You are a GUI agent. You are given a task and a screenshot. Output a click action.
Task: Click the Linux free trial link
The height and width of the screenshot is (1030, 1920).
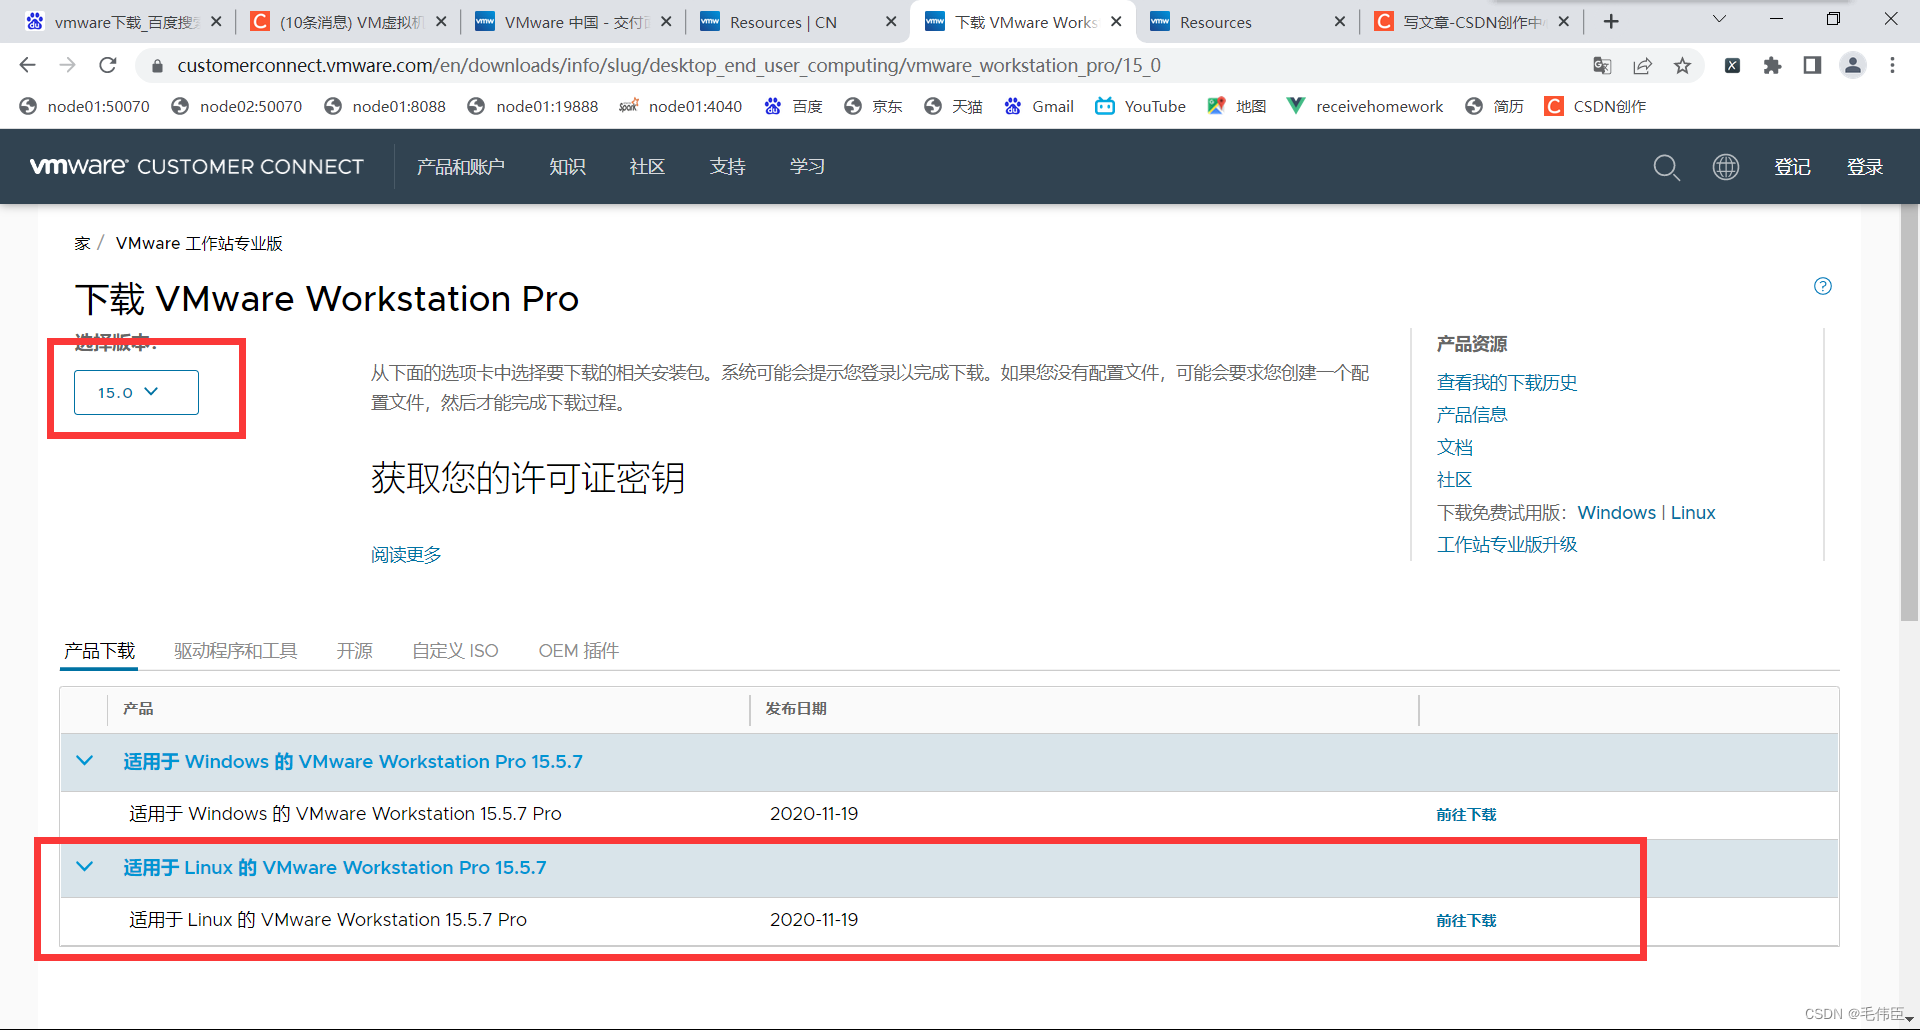pyautogui.click(x=1693, y=512)
